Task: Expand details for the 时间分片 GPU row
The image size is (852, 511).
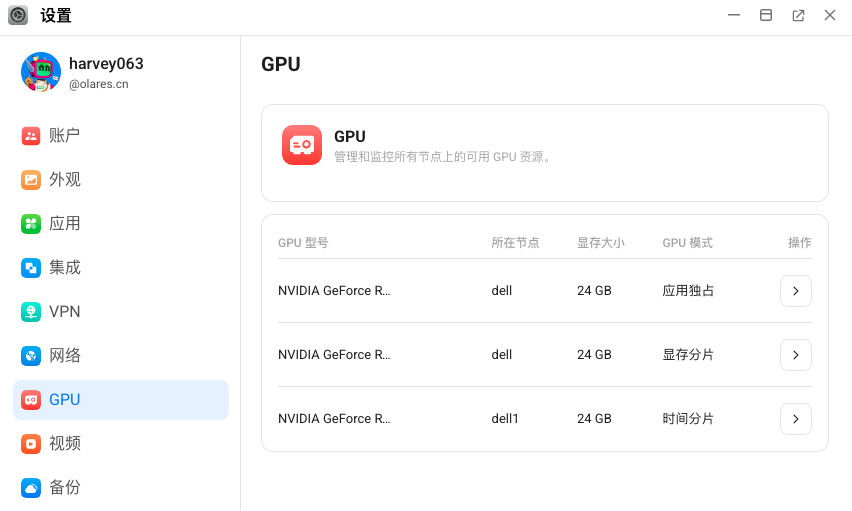Action: (x=795, y=419)
